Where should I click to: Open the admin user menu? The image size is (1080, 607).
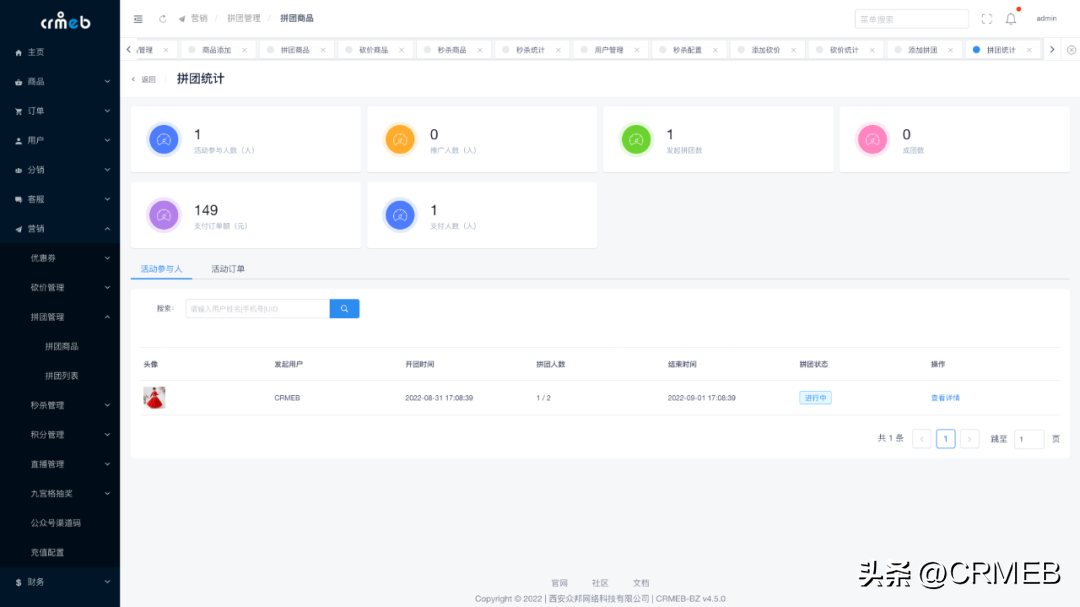(1046, 19)
